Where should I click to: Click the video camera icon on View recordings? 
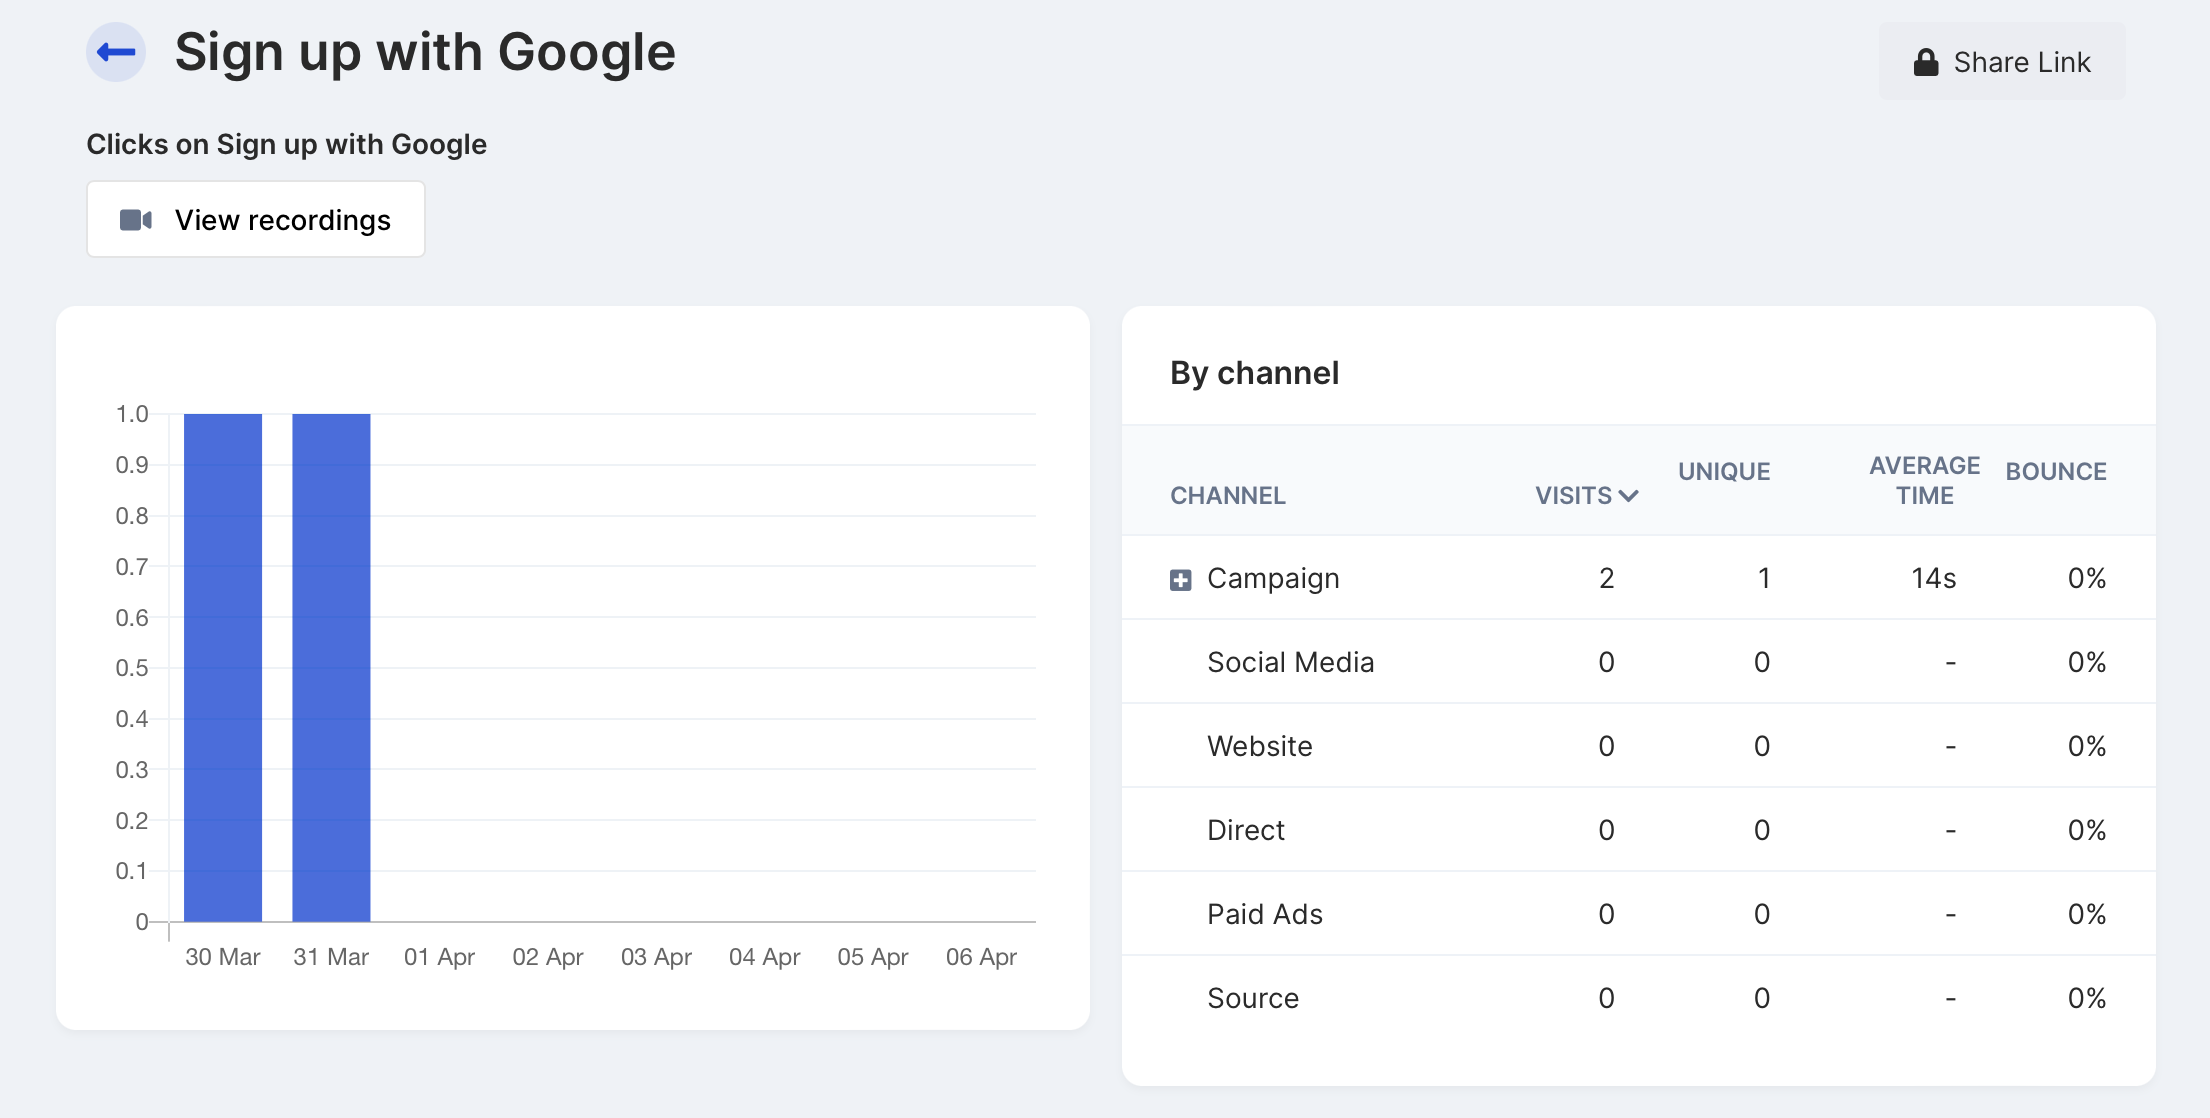tap(134, 219)
